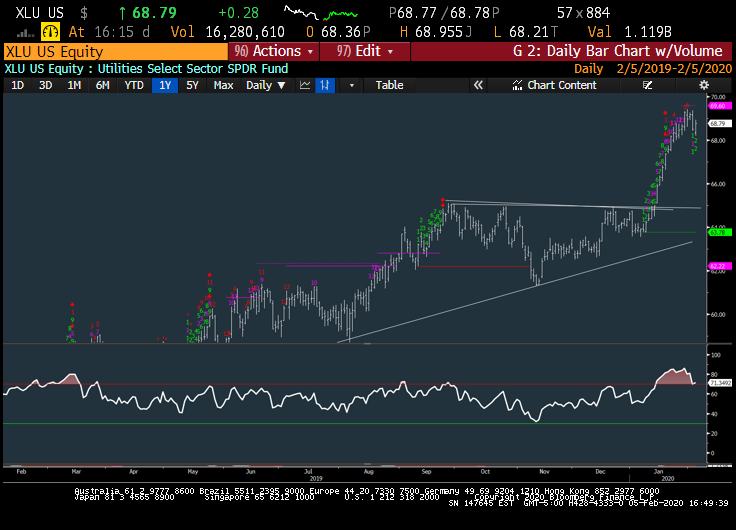Click the XLU US ticker in header
This screenshot has width=736, height=530.
(x=39, y=13)
